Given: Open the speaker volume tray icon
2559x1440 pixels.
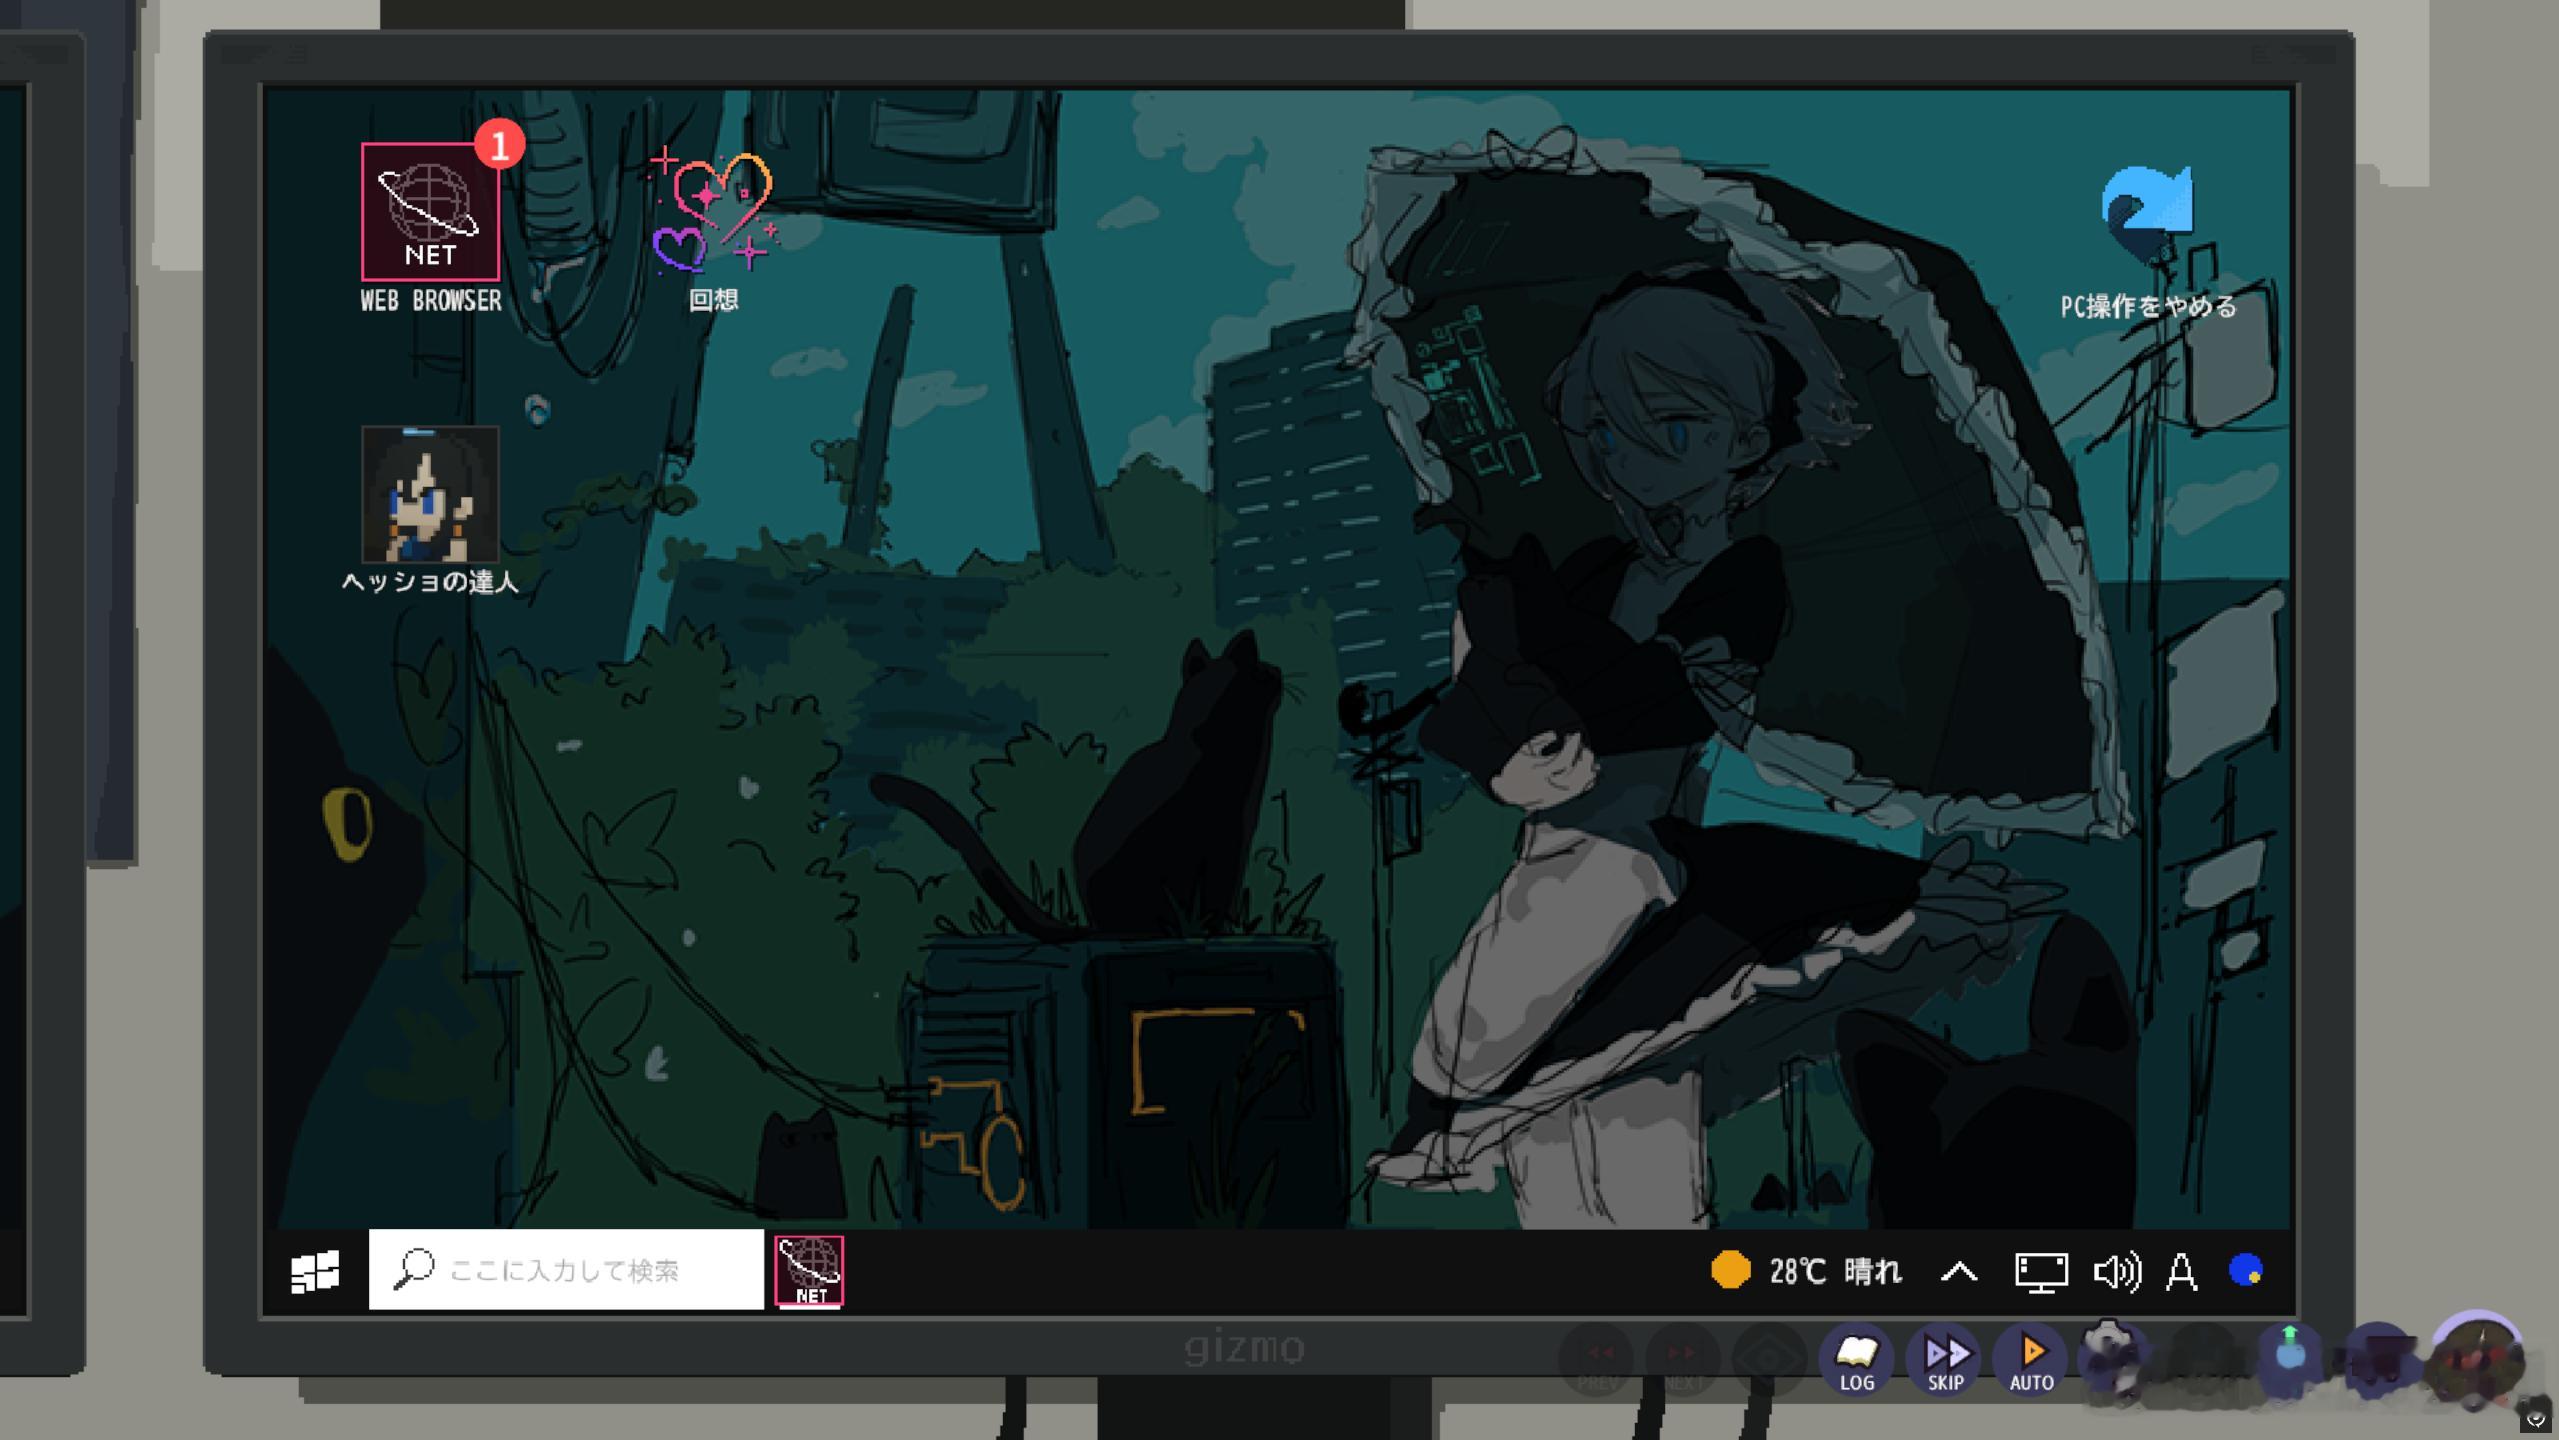Looking at the screenshot, I should pyautogui.click(x=2117, y=1272).
